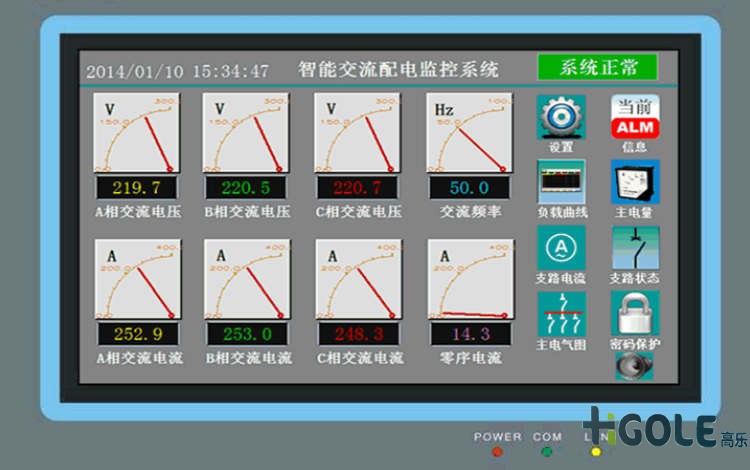The image size is (750, 470).
Task: Open the 设置 settings gear icon
Action: point(561,117)
